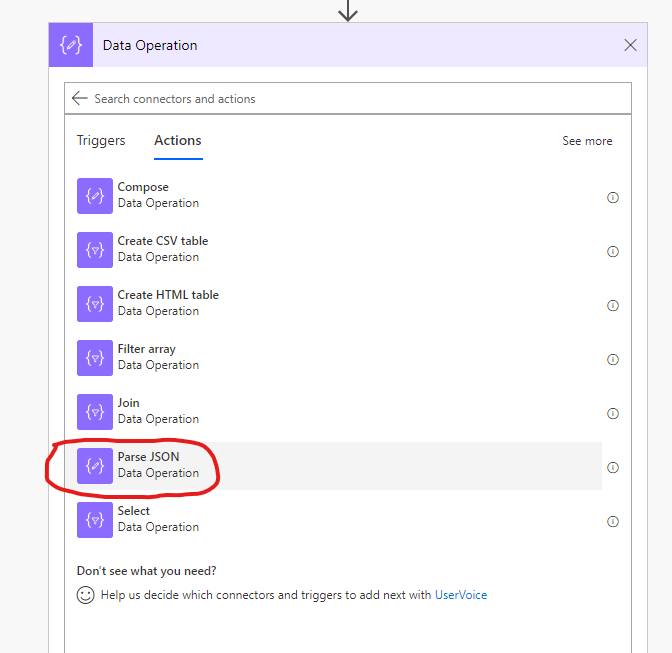
Task: Focus the Search connectors and actions field
Action: [x=350, y=99]
